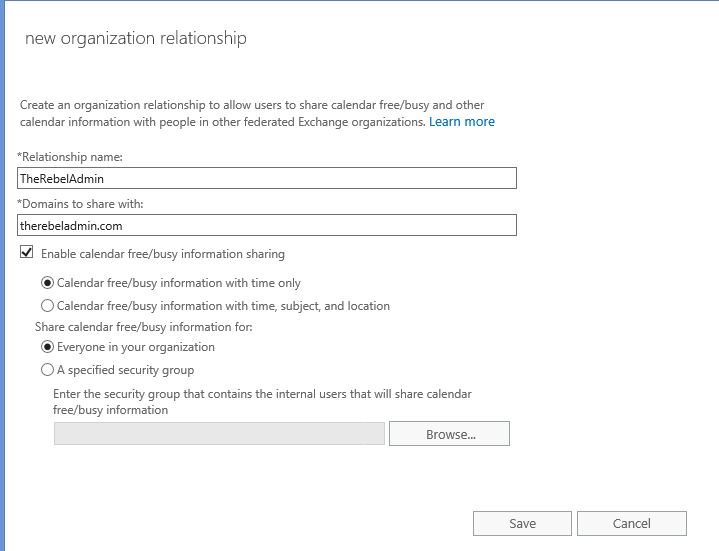Click the "time, subject, and location" option label
The height and width of the screenshot is (551, 719).
[x=223, y=306]
